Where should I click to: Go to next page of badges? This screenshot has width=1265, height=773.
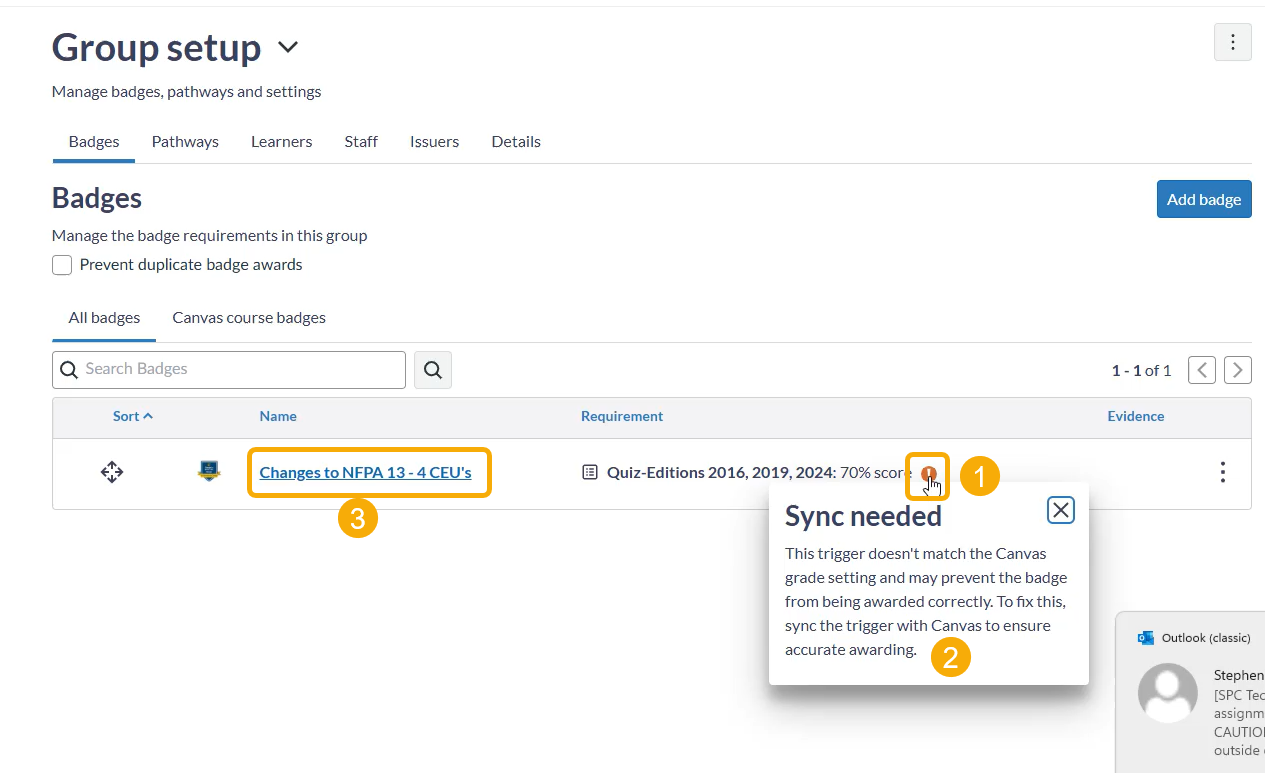point(1238,370)
